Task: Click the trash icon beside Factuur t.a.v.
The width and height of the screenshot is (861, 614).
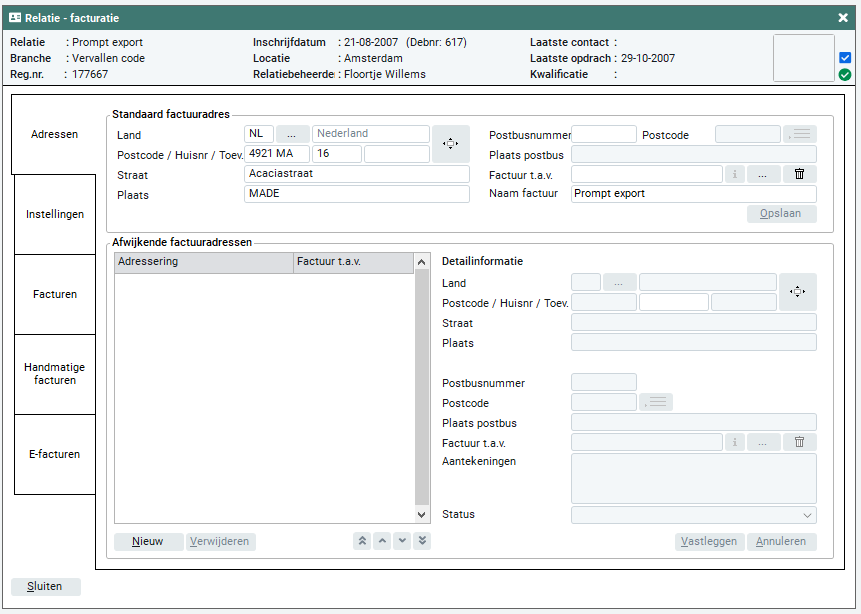Action: 799,174
